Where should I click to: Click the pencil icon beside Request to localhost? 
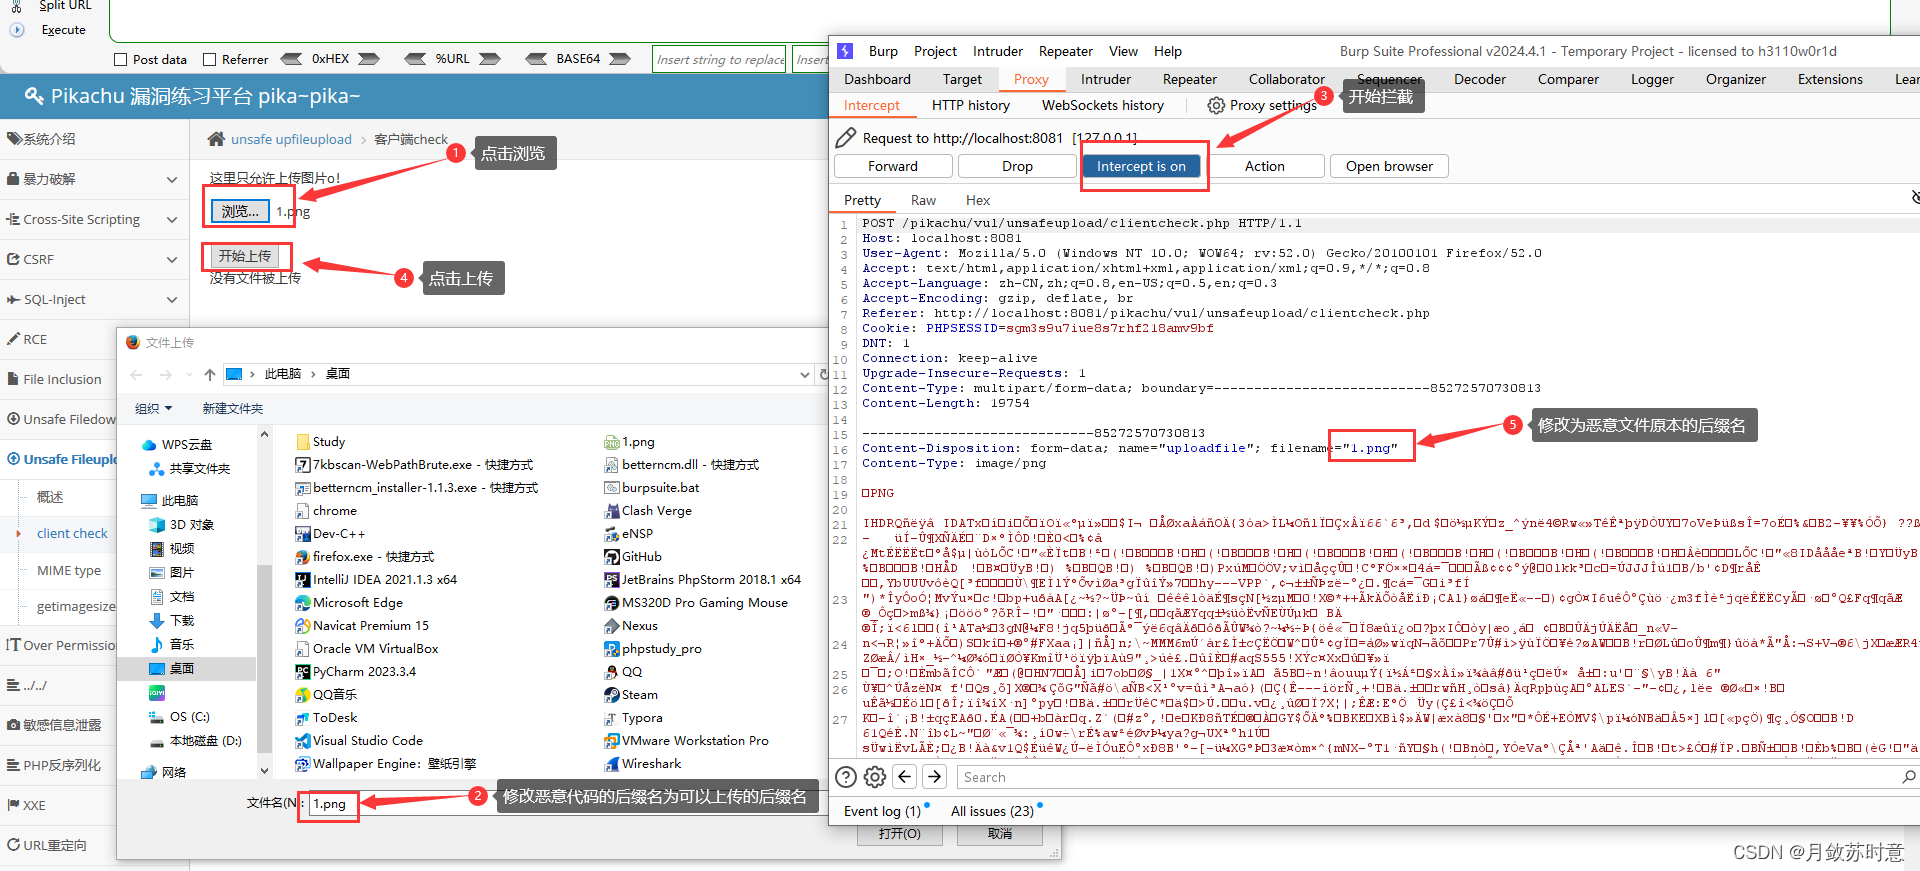click(x=846, y=138)
